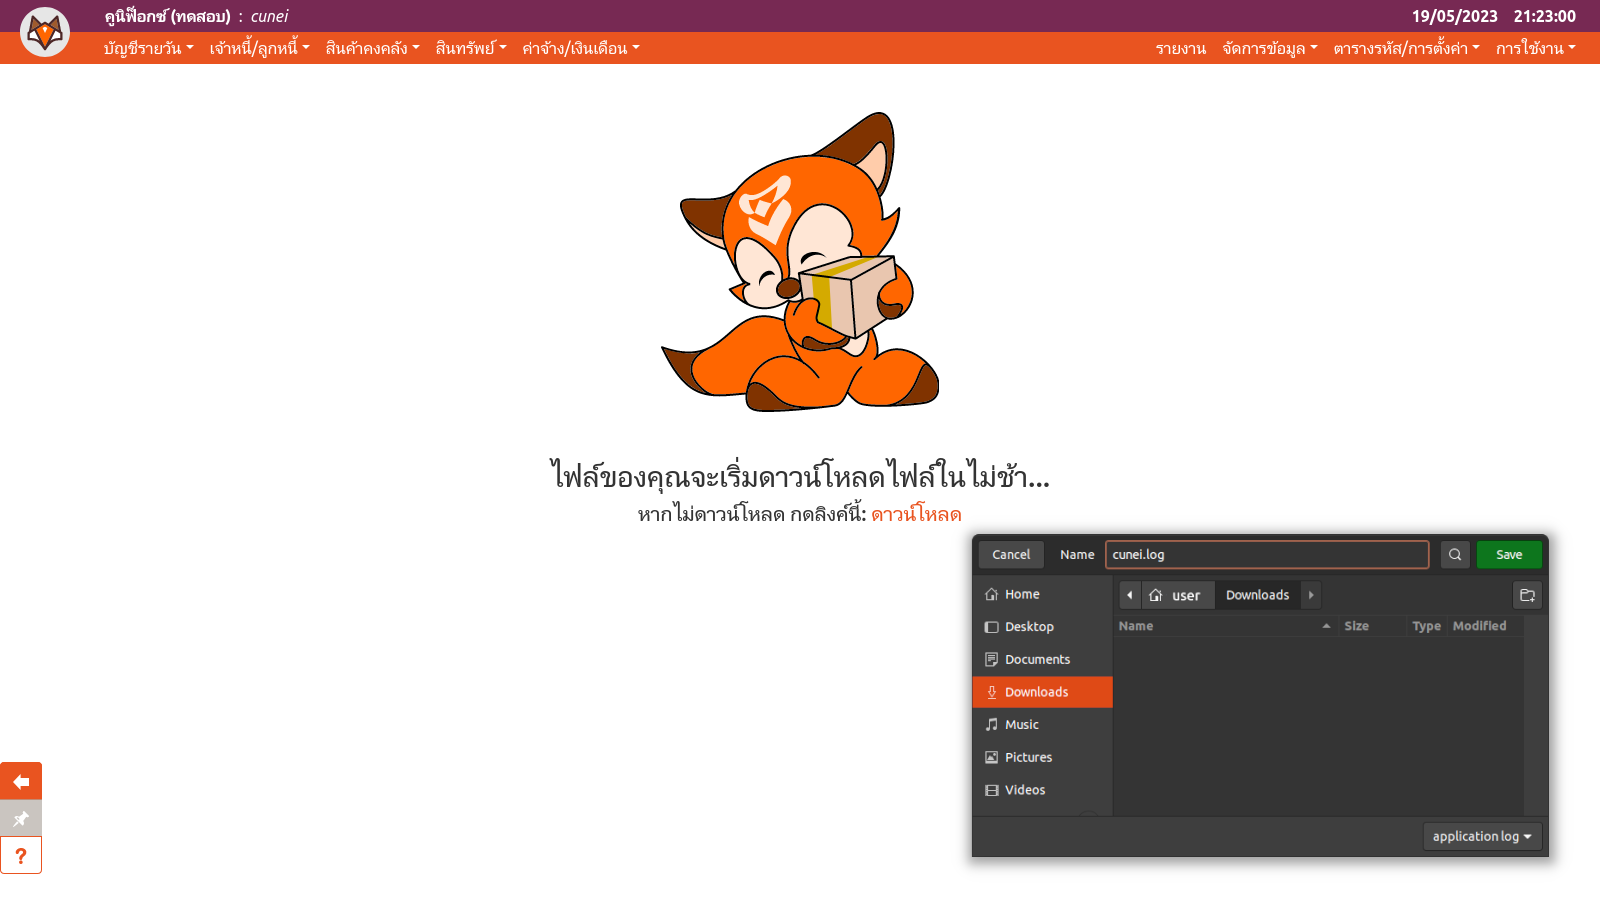Open the จัดการข้อมูล menu

1269,48
